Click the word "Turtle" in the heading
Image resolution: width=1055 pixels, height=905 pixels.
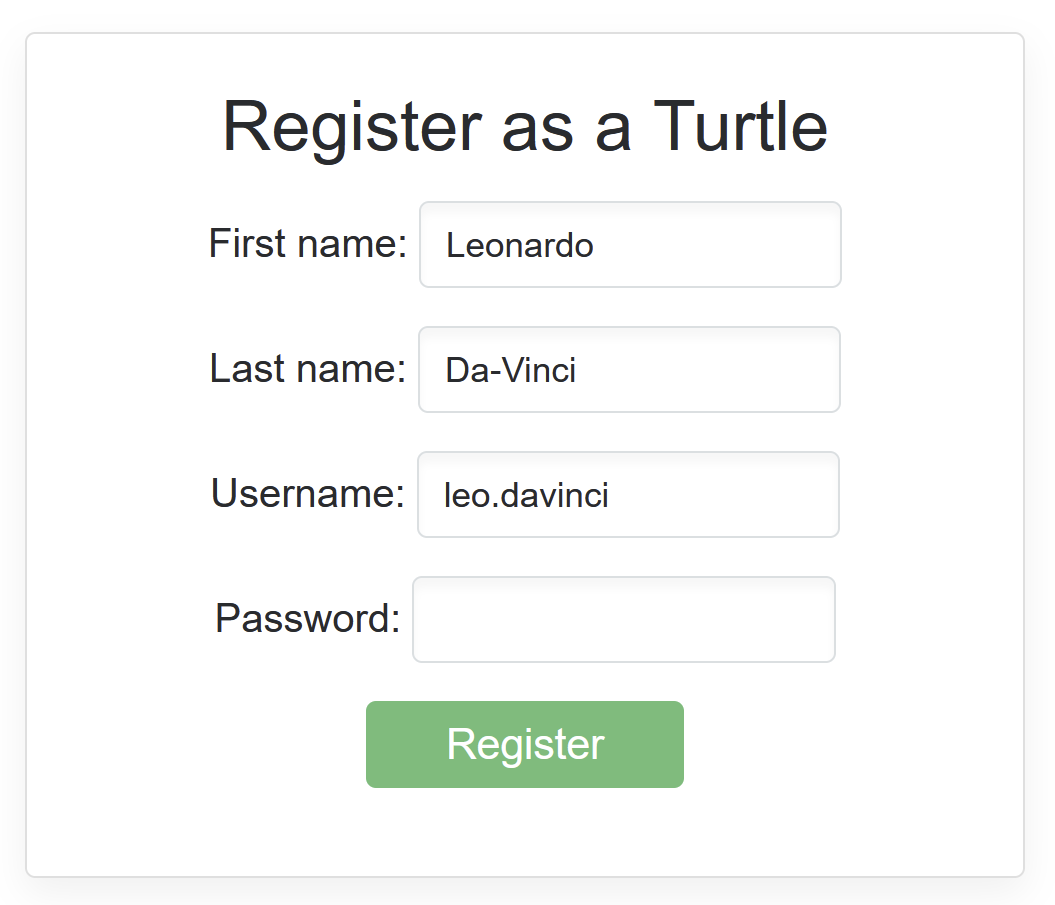(x=740, y=127)
